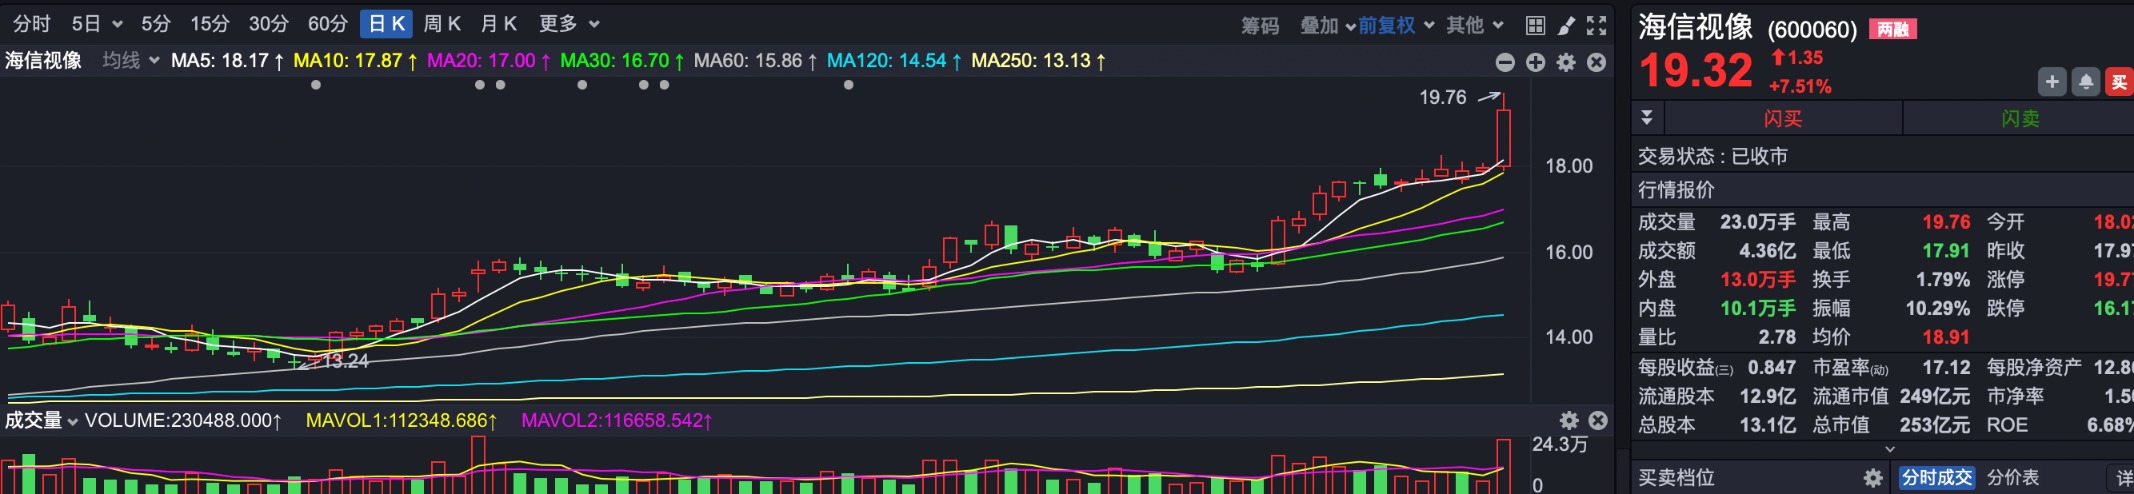Expand the 均线 indicator dropdown
Viewport: 2134px width, 494px height.
(131, 61)
